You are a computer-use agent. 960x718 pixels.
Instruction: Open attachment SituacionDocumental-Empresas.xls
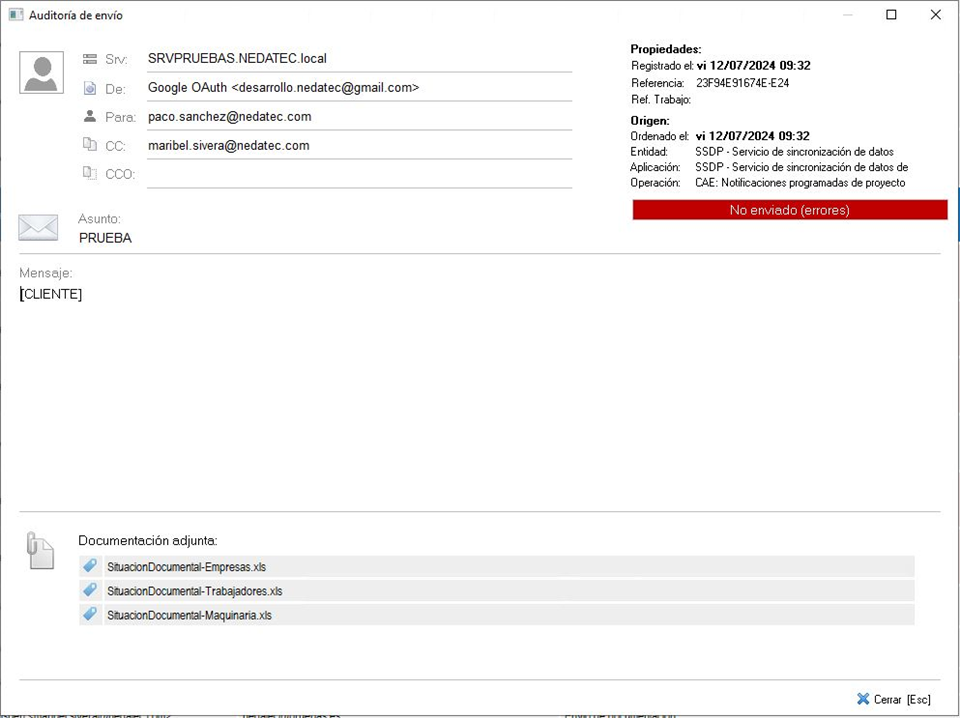pyautogui.click(x=186, y=567)
